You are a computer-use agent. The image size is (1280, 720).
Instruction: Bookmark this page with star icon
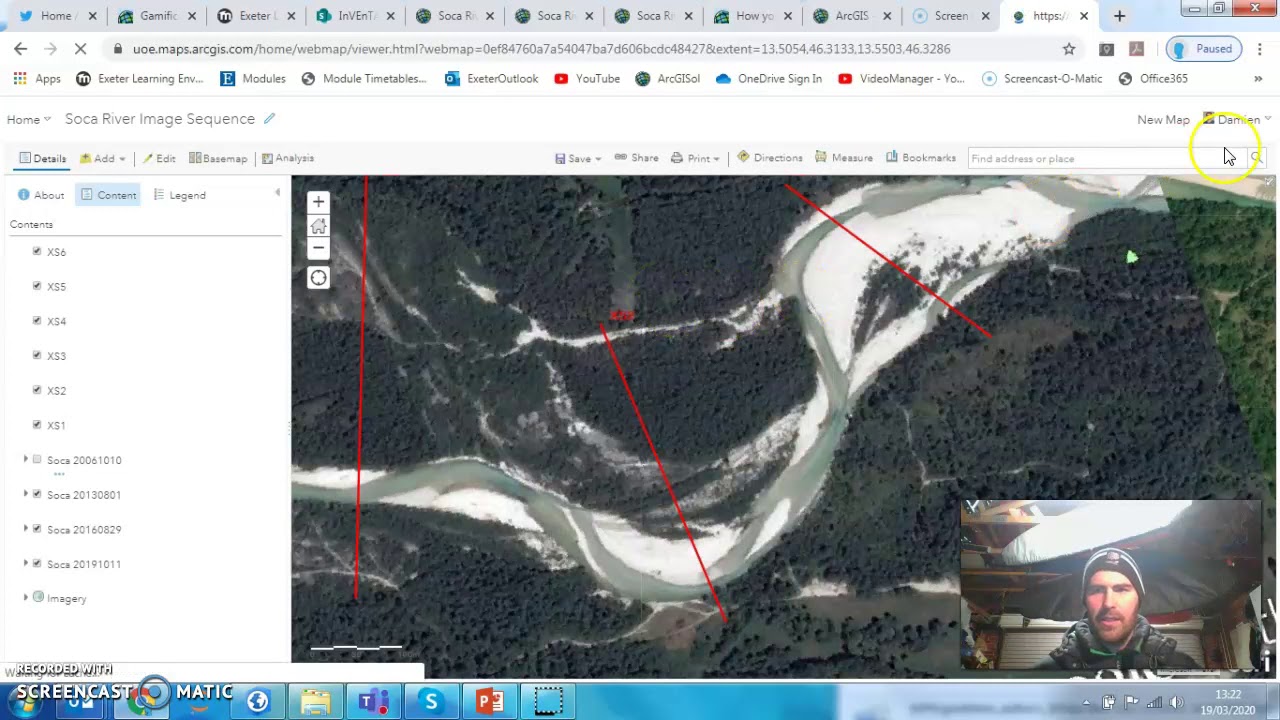pyautogui.click(x=1069, y=48)
